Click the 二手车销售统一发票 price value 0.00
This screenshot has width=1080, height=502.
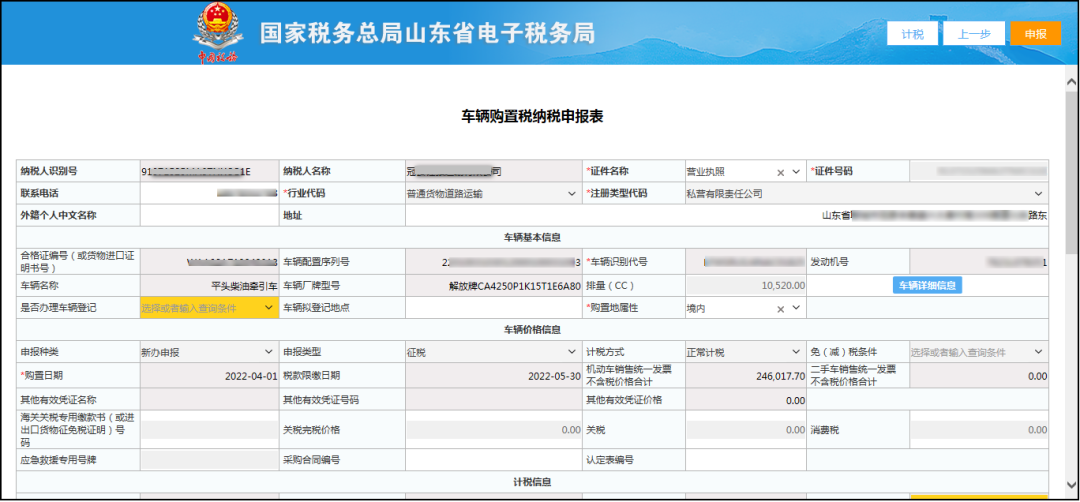click(978, 377)
